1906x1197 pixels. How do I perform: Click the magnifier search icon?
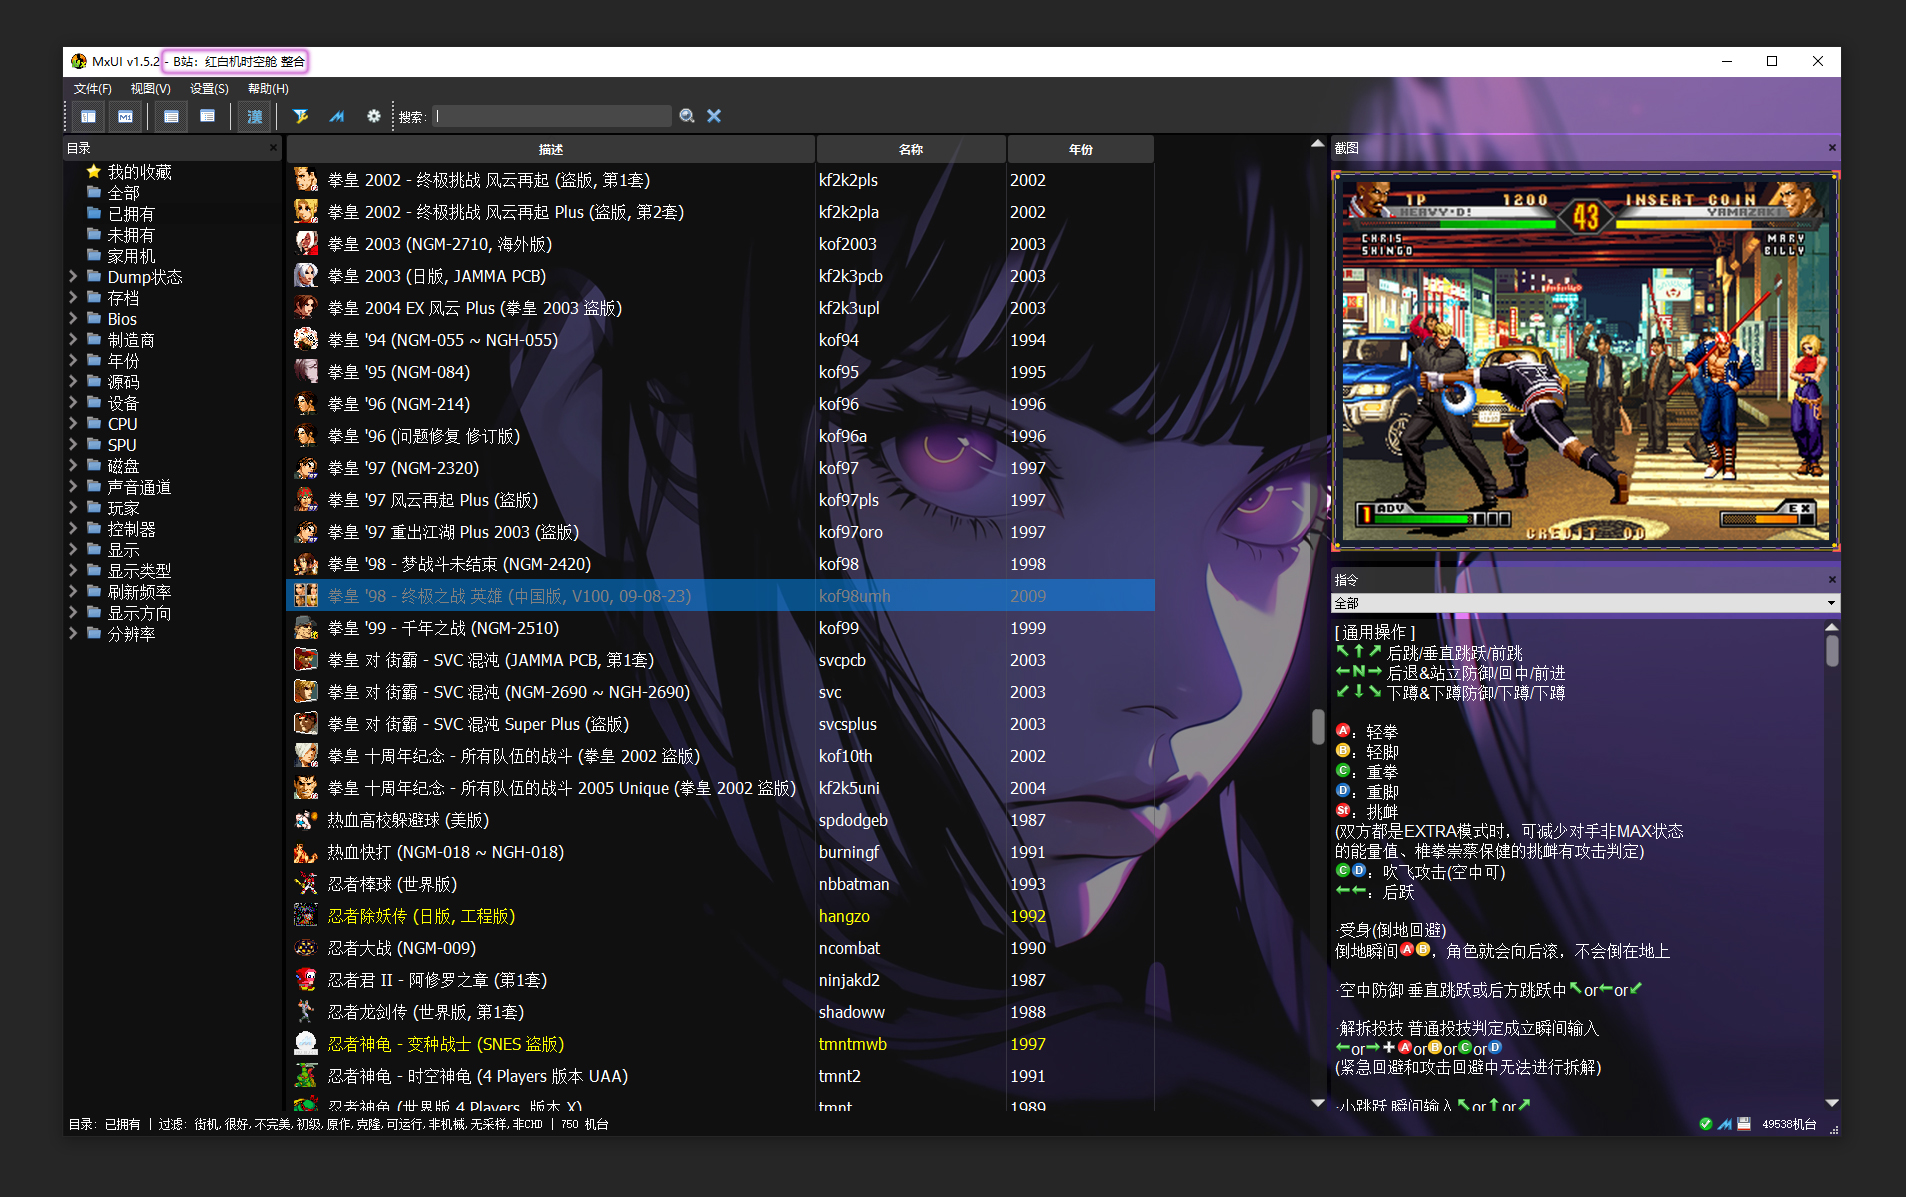pos(687,116)
